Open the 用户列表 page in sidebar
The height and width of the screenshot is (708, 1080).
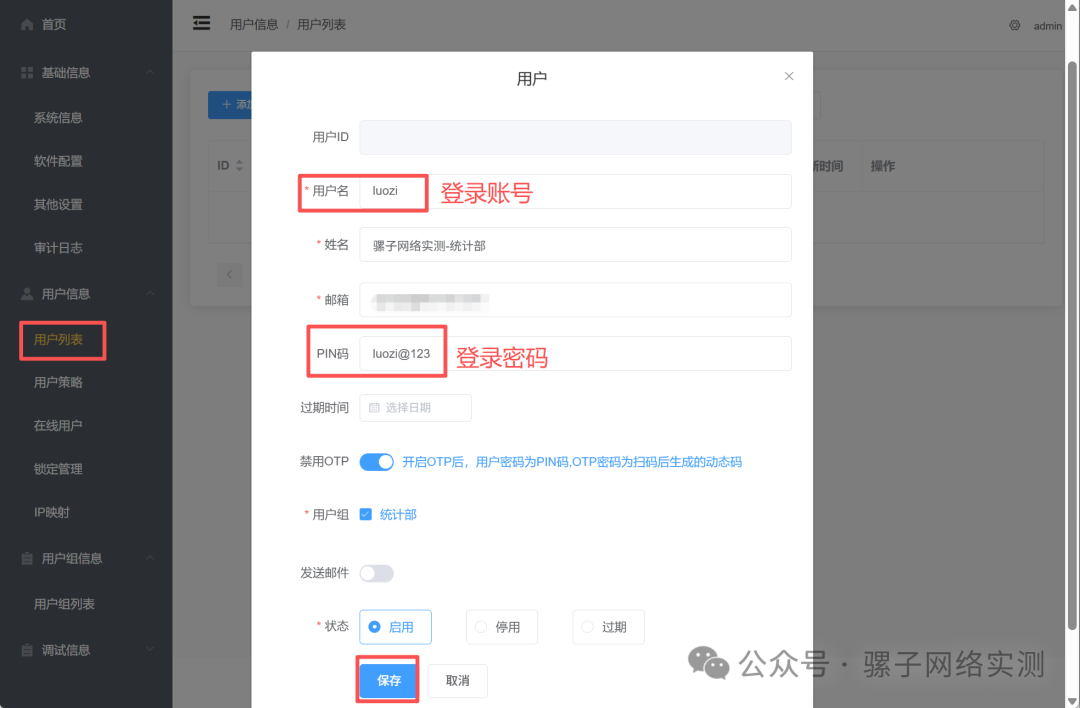click(x=62, y=340)
